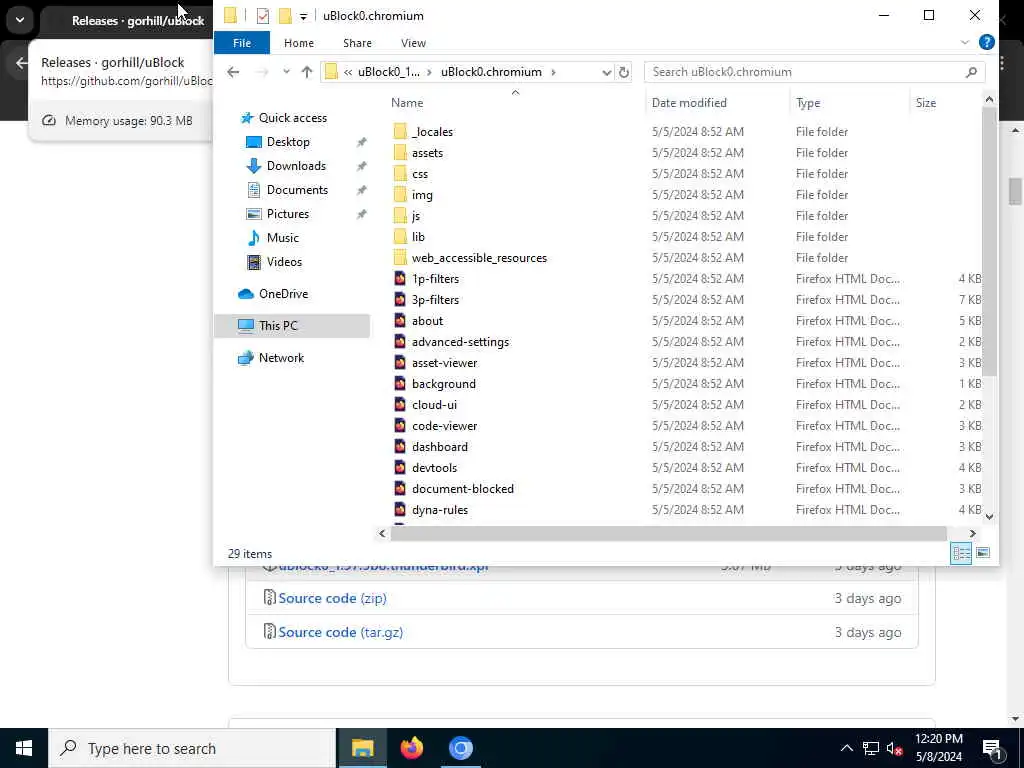The height and width of the screenshot is (768, 1024).
Task: Open the Share ribbon tab
Action: click(x=357, y=42)
